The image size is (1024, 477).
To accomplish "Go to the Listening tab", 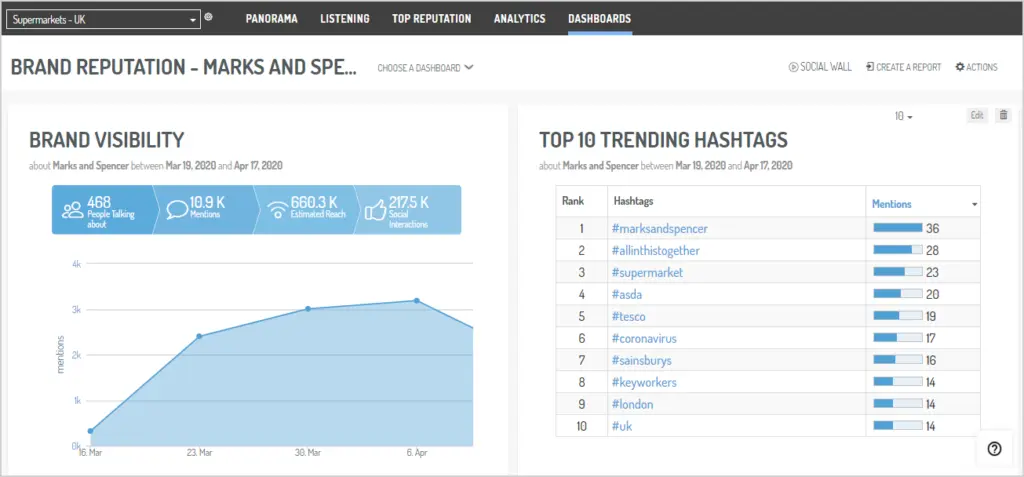I will 345,19.
